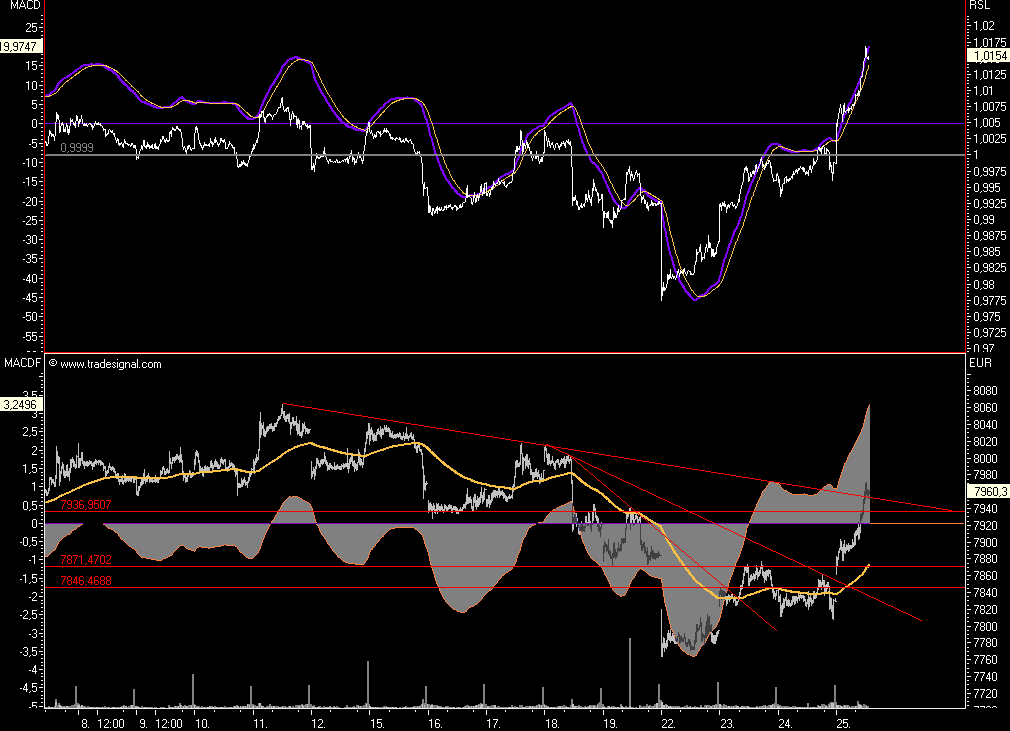Click date 25. on the time axis
1010x731 pixels.
pyautogui.click(x=843, y=721)
